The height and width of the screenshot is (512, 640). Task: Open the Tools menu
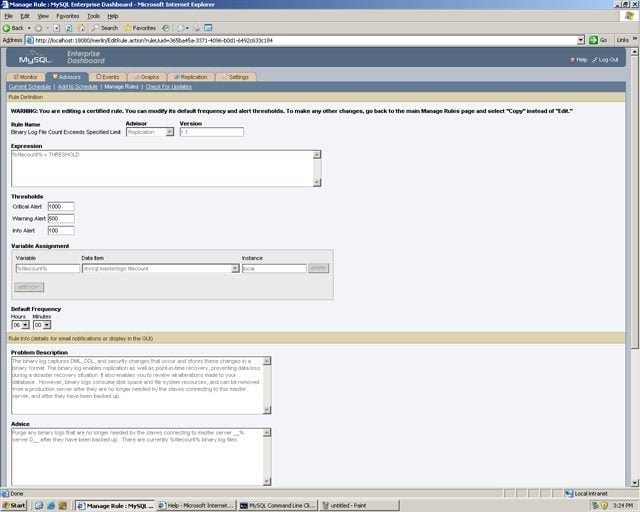(x=93, y=16)
